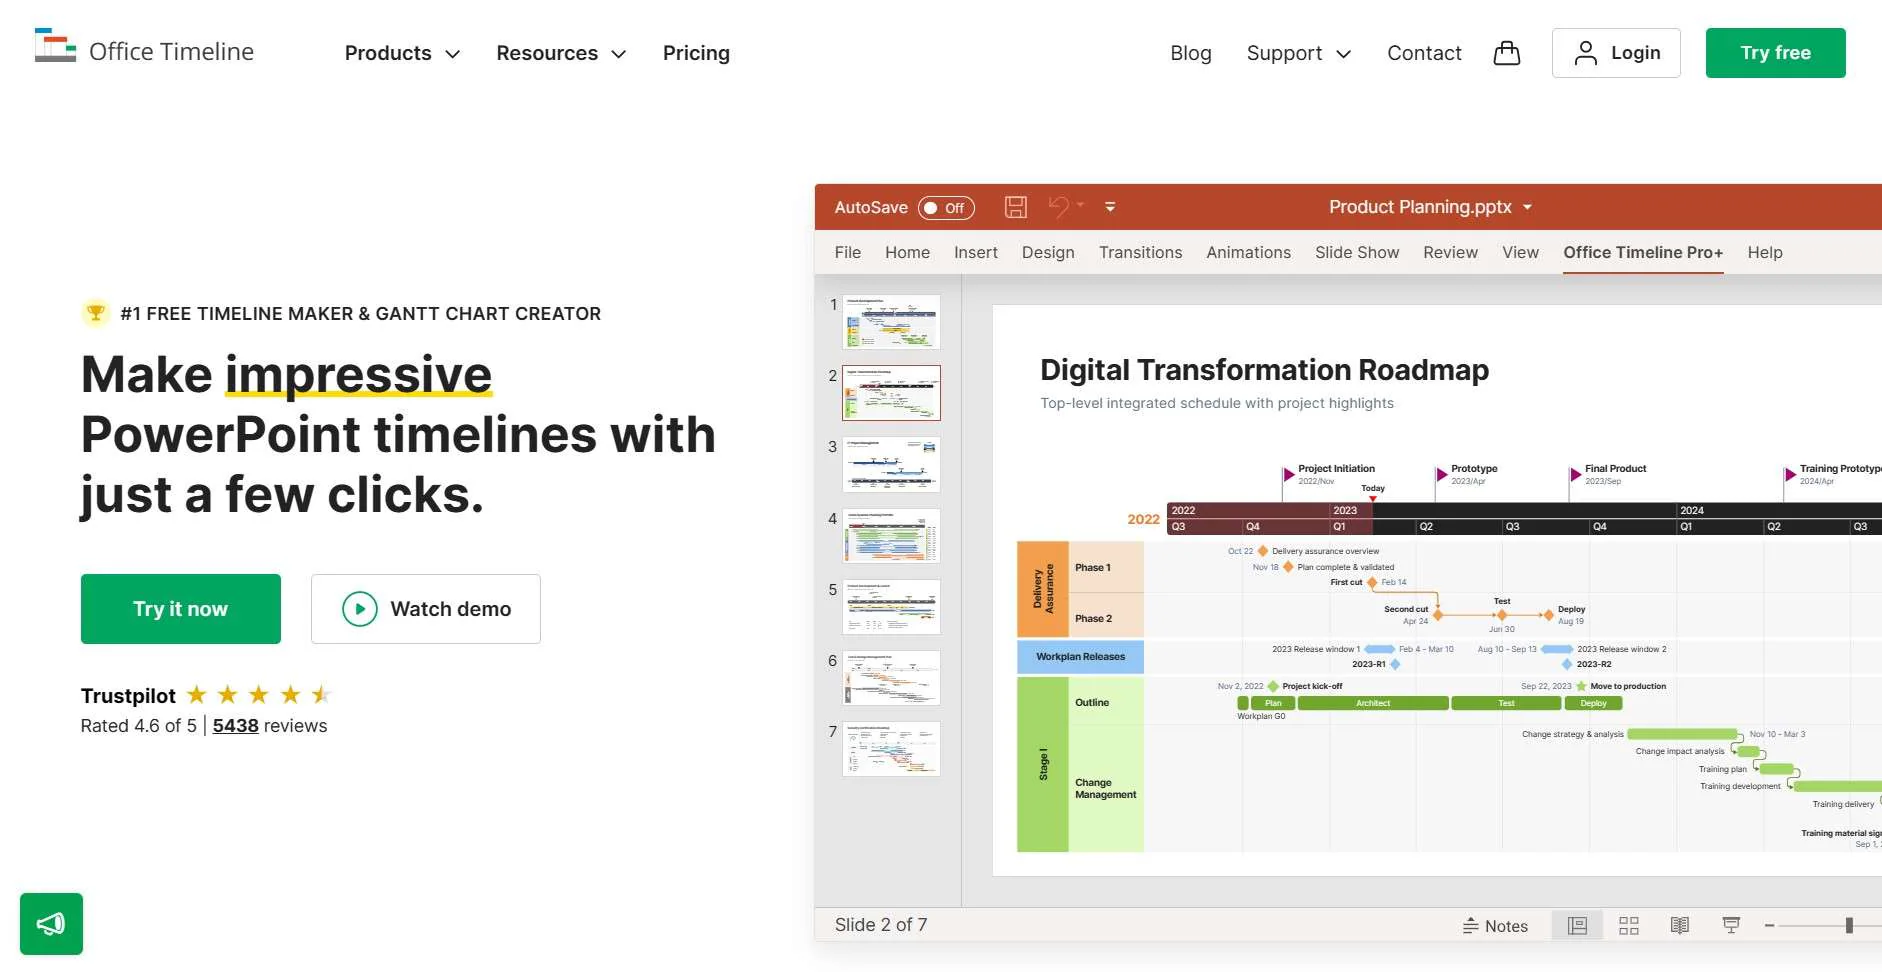Click the Login button
Viewport: 1882px width, 972px height.
click(x=1616, y=53)
